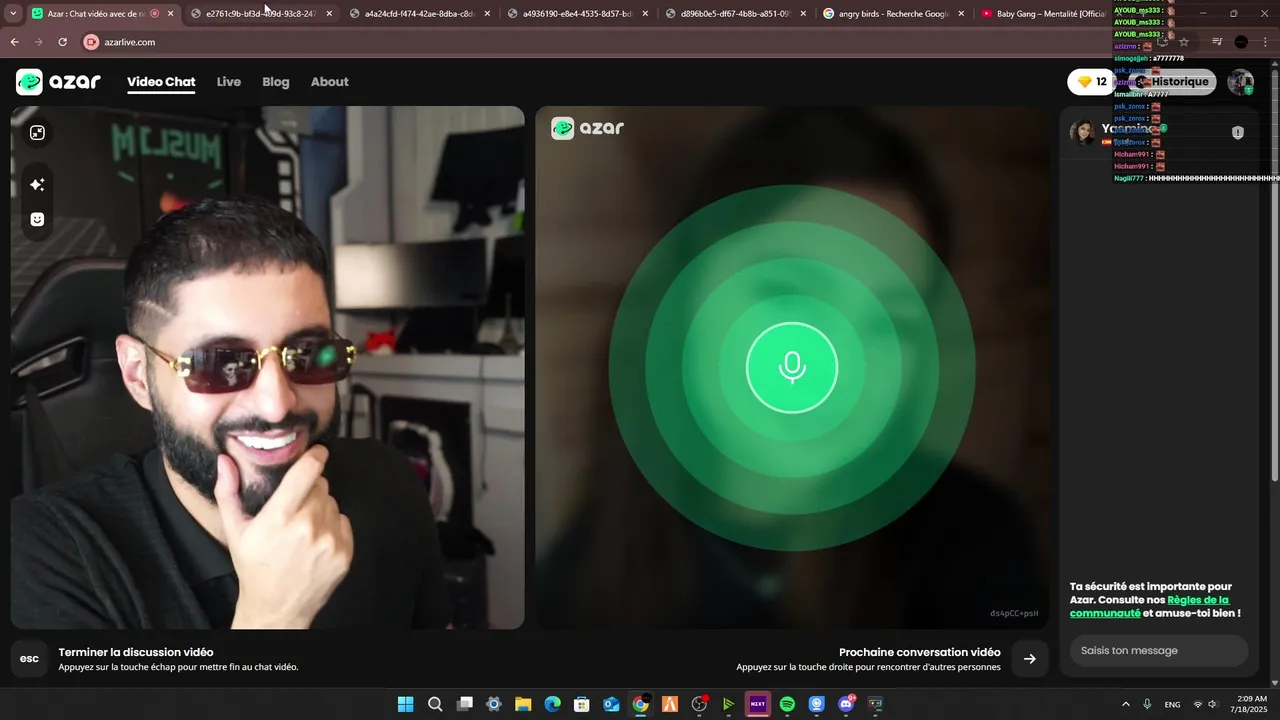Open the Wi-Fi network tray icon
Image resolution: width=1280 pixels, height=720 pixels.
(x=1198, y=704)
